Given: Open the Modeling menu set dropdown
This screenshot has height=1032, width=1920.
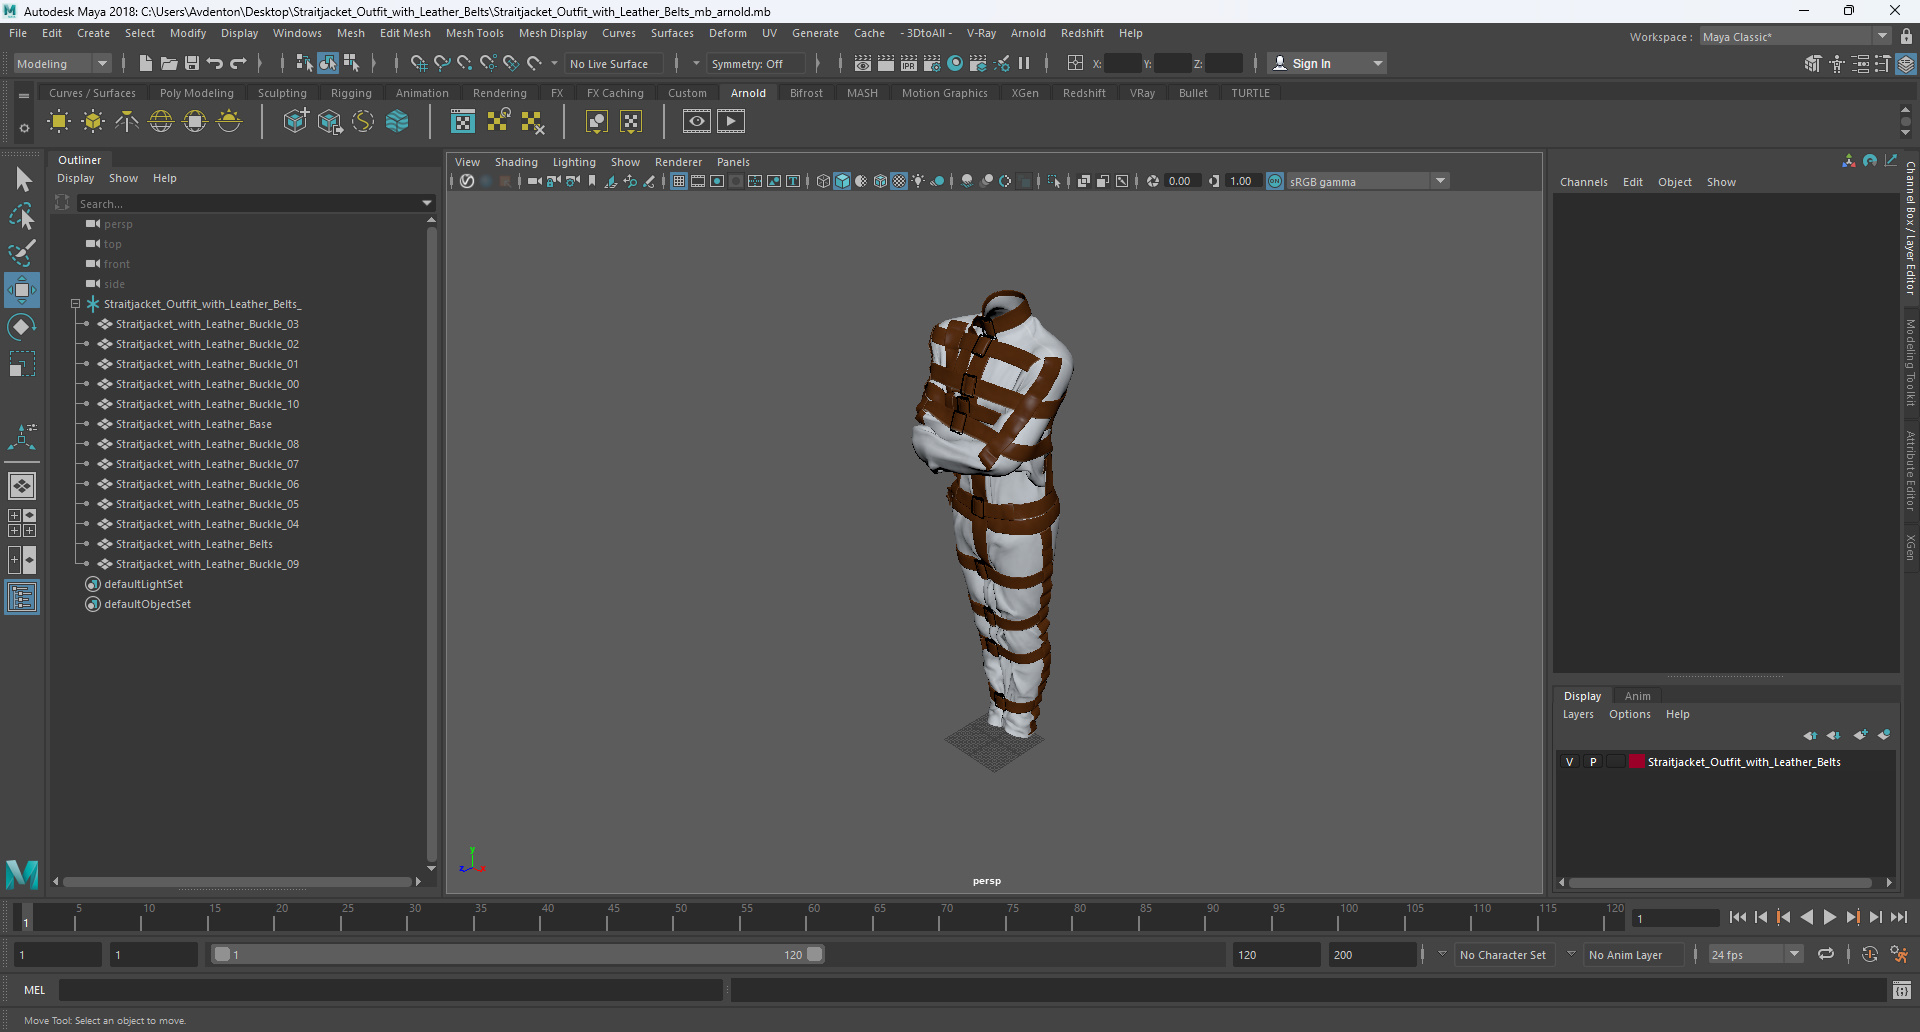Looking at the screenshot, I should 62,63.
